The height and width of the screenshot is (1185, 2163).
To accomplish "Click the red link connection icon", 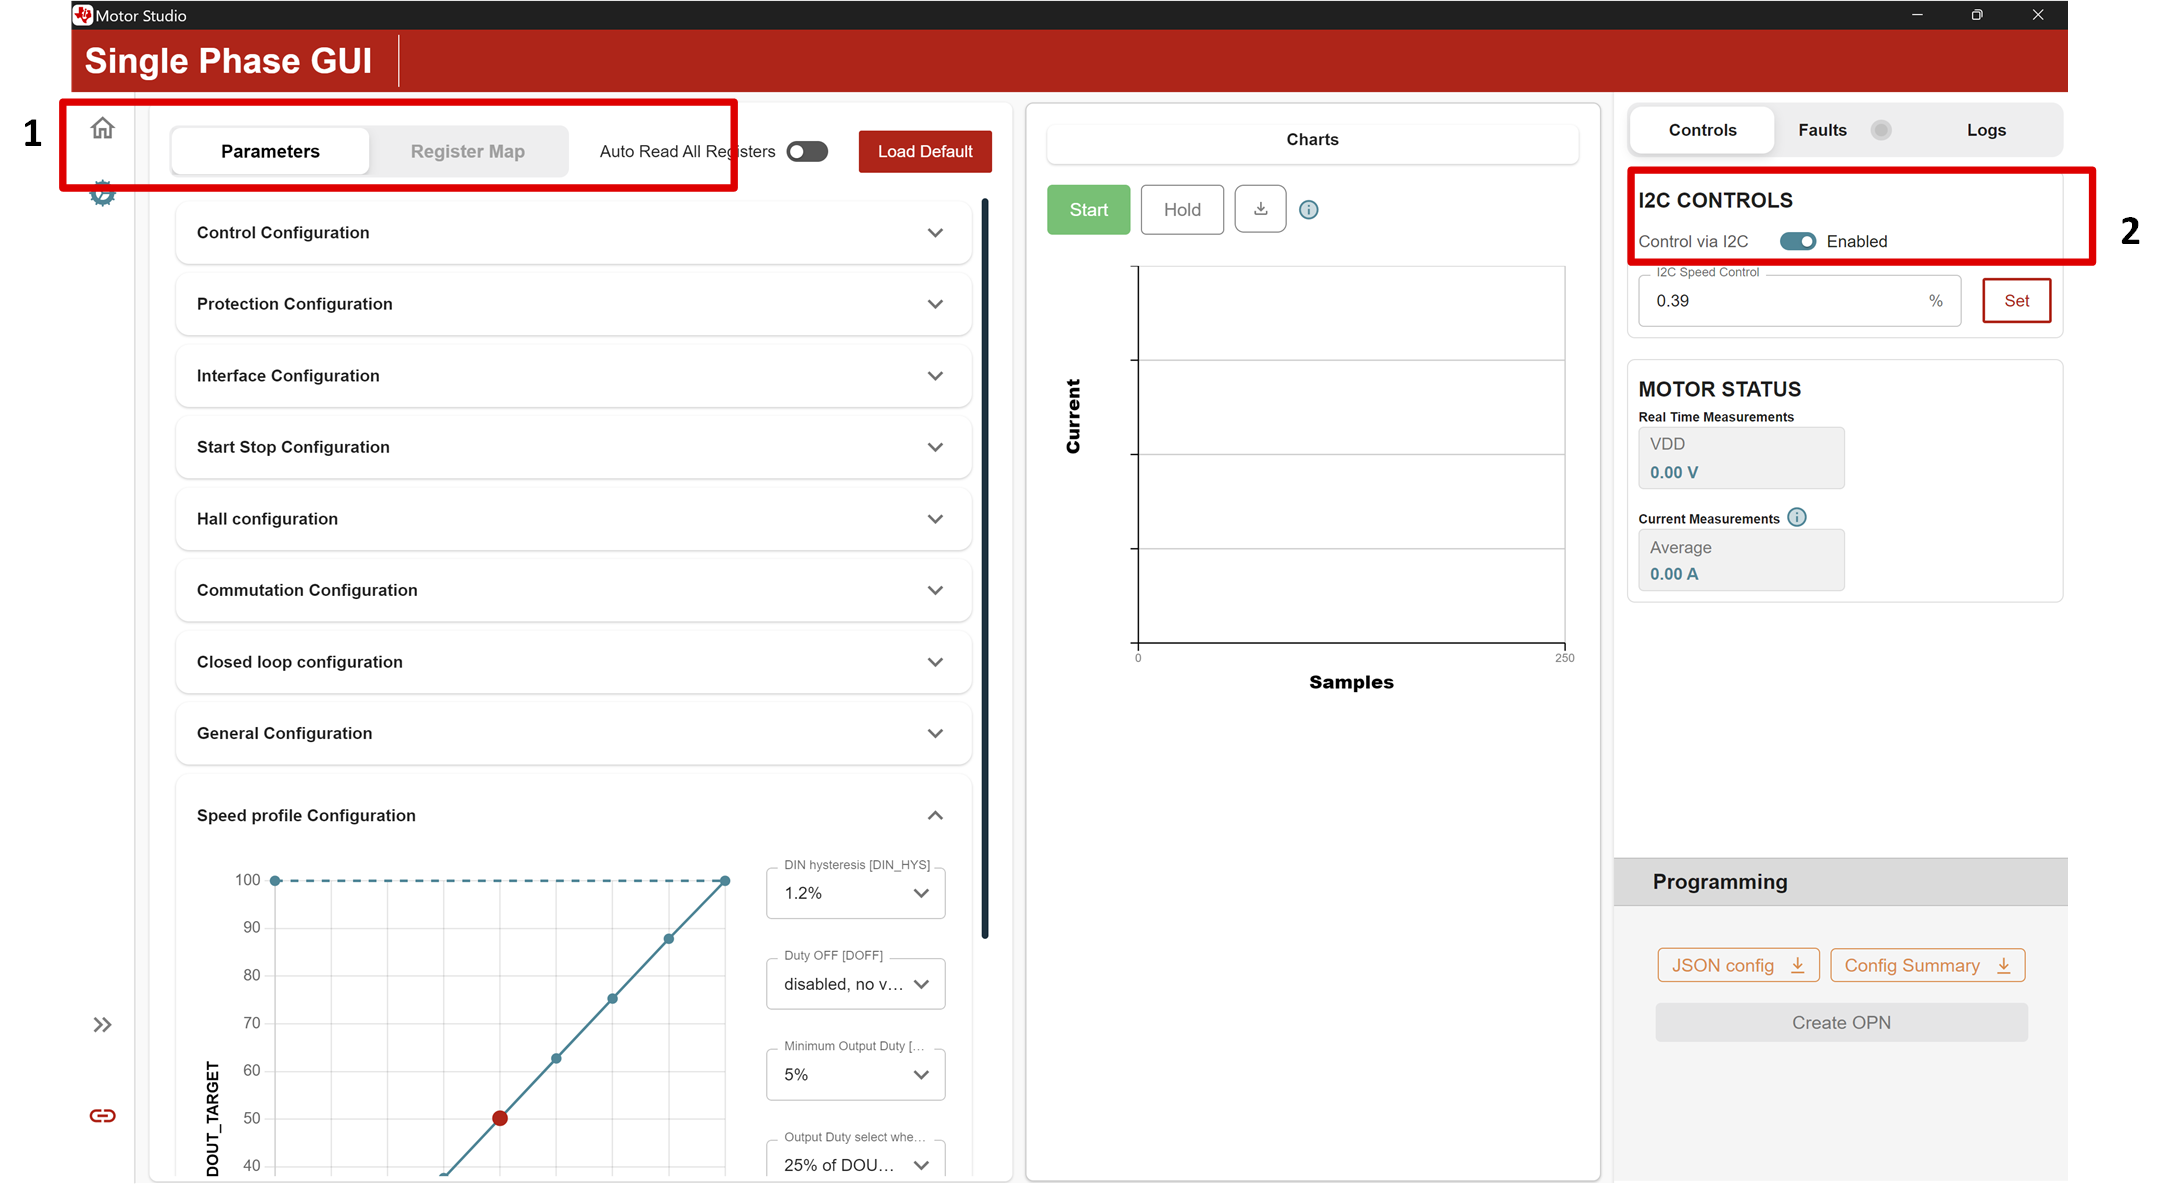I will 102,1115.
